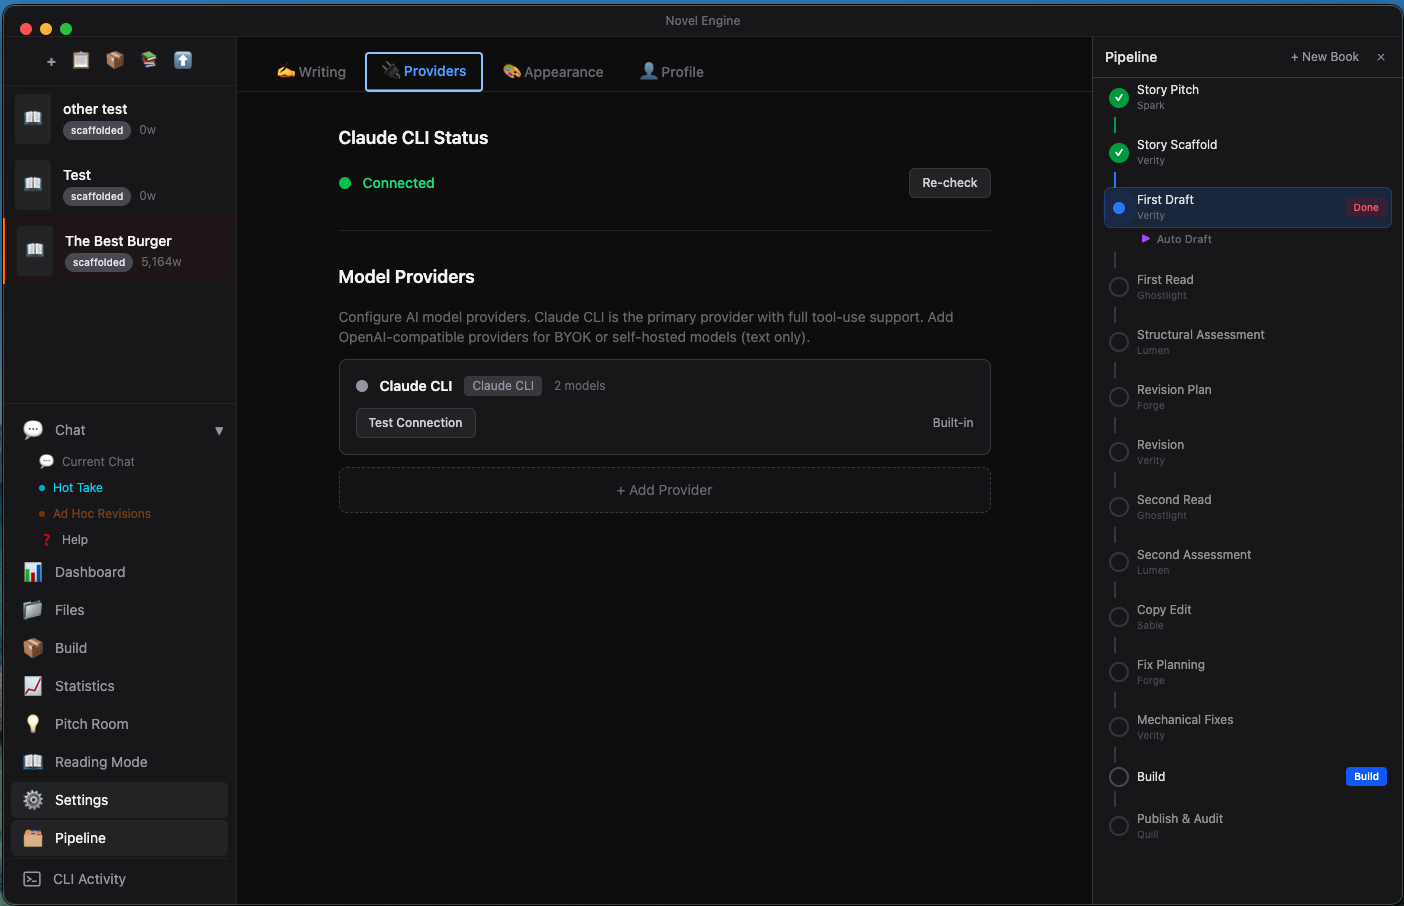Select the 'Test' book entry
Viewport: 1404px width, 906px height.
(120, 185)
